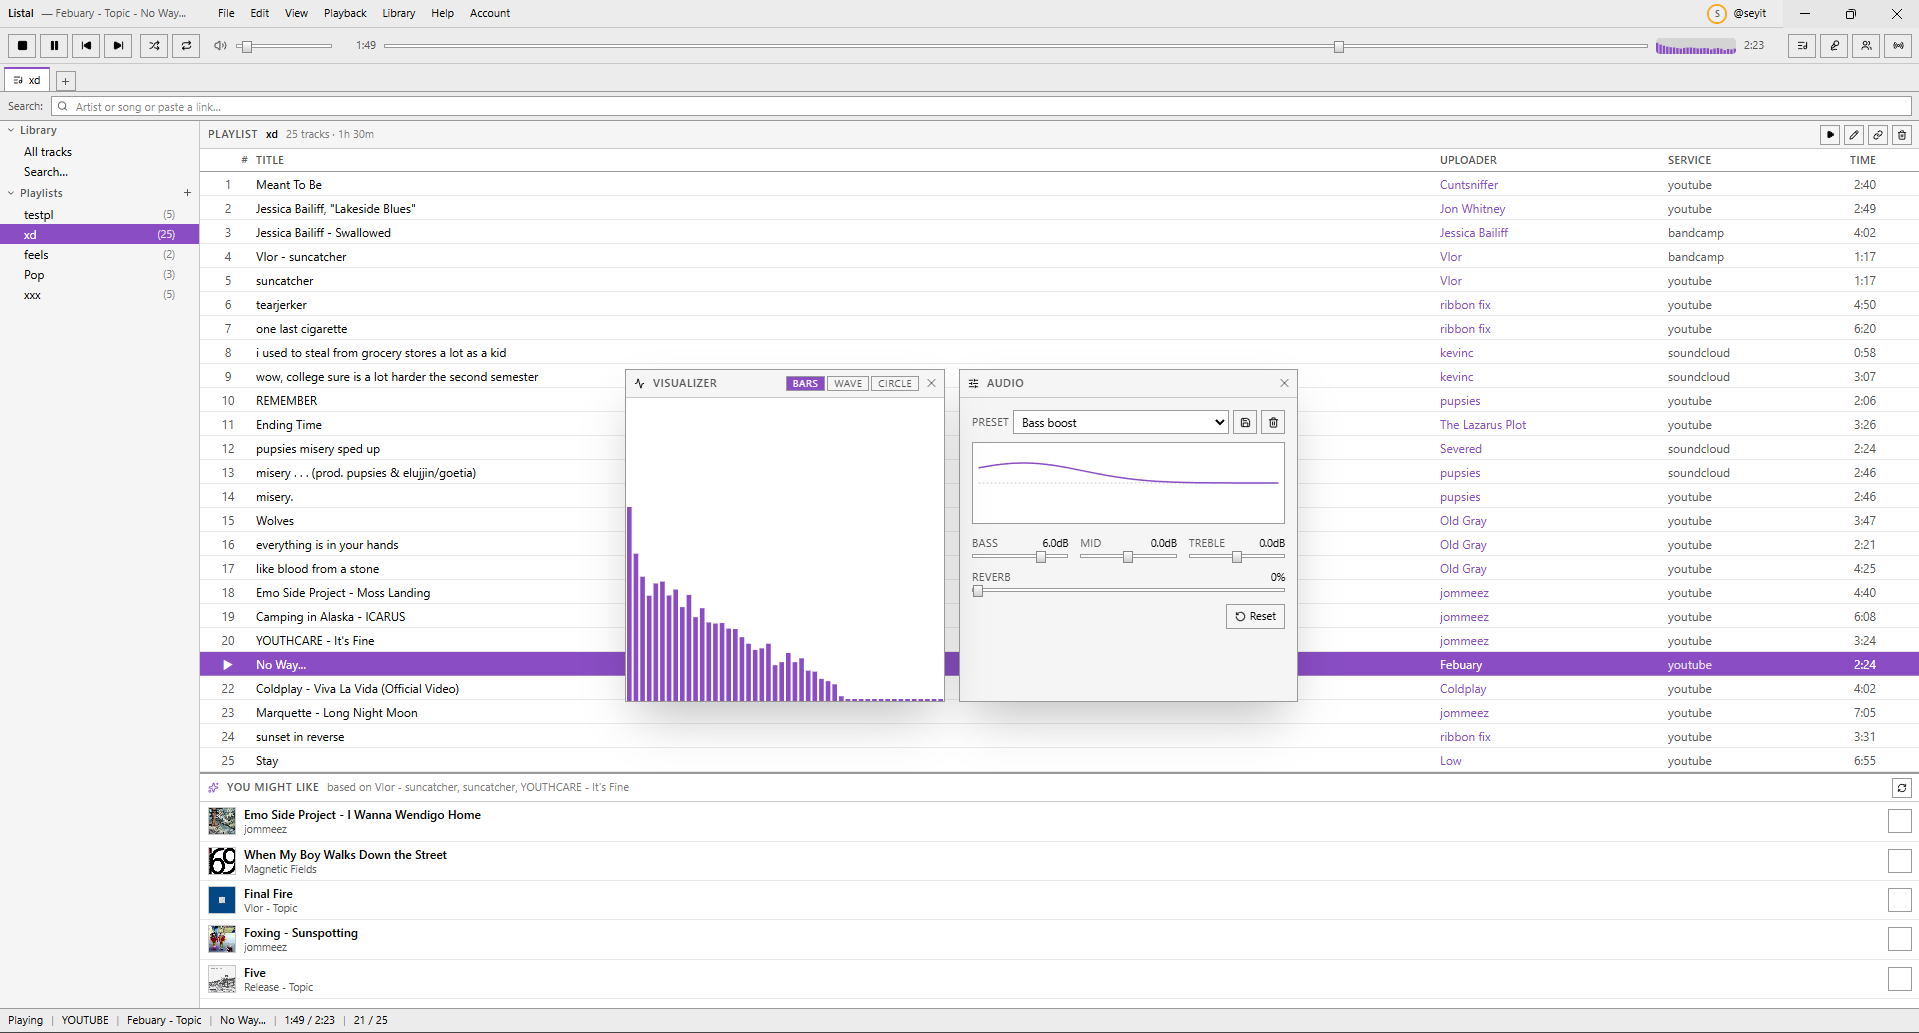
Task: Skip to the next track
Action: (118, 45)
